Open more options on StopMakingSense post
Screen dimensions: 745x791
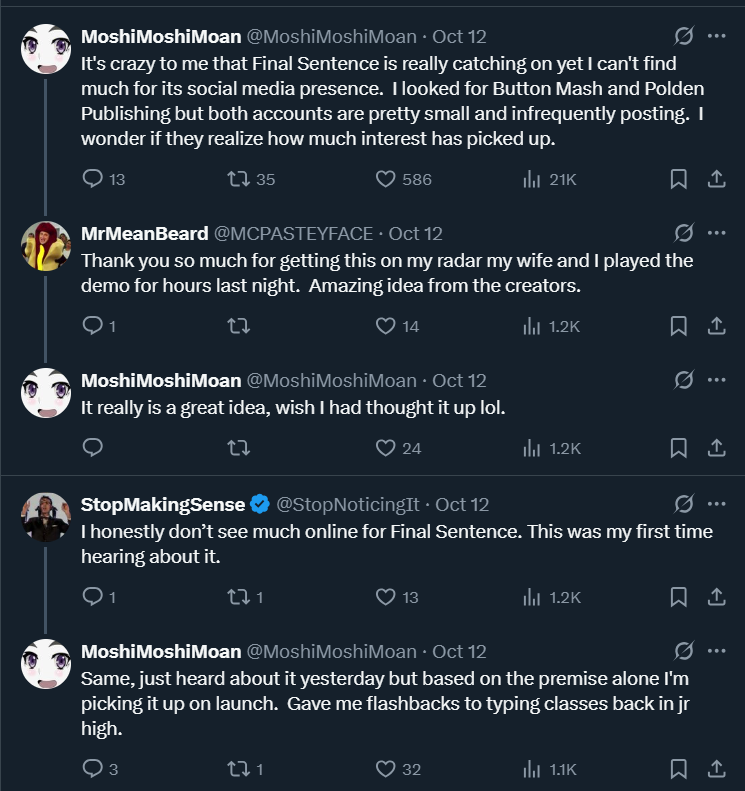point(716,503)
